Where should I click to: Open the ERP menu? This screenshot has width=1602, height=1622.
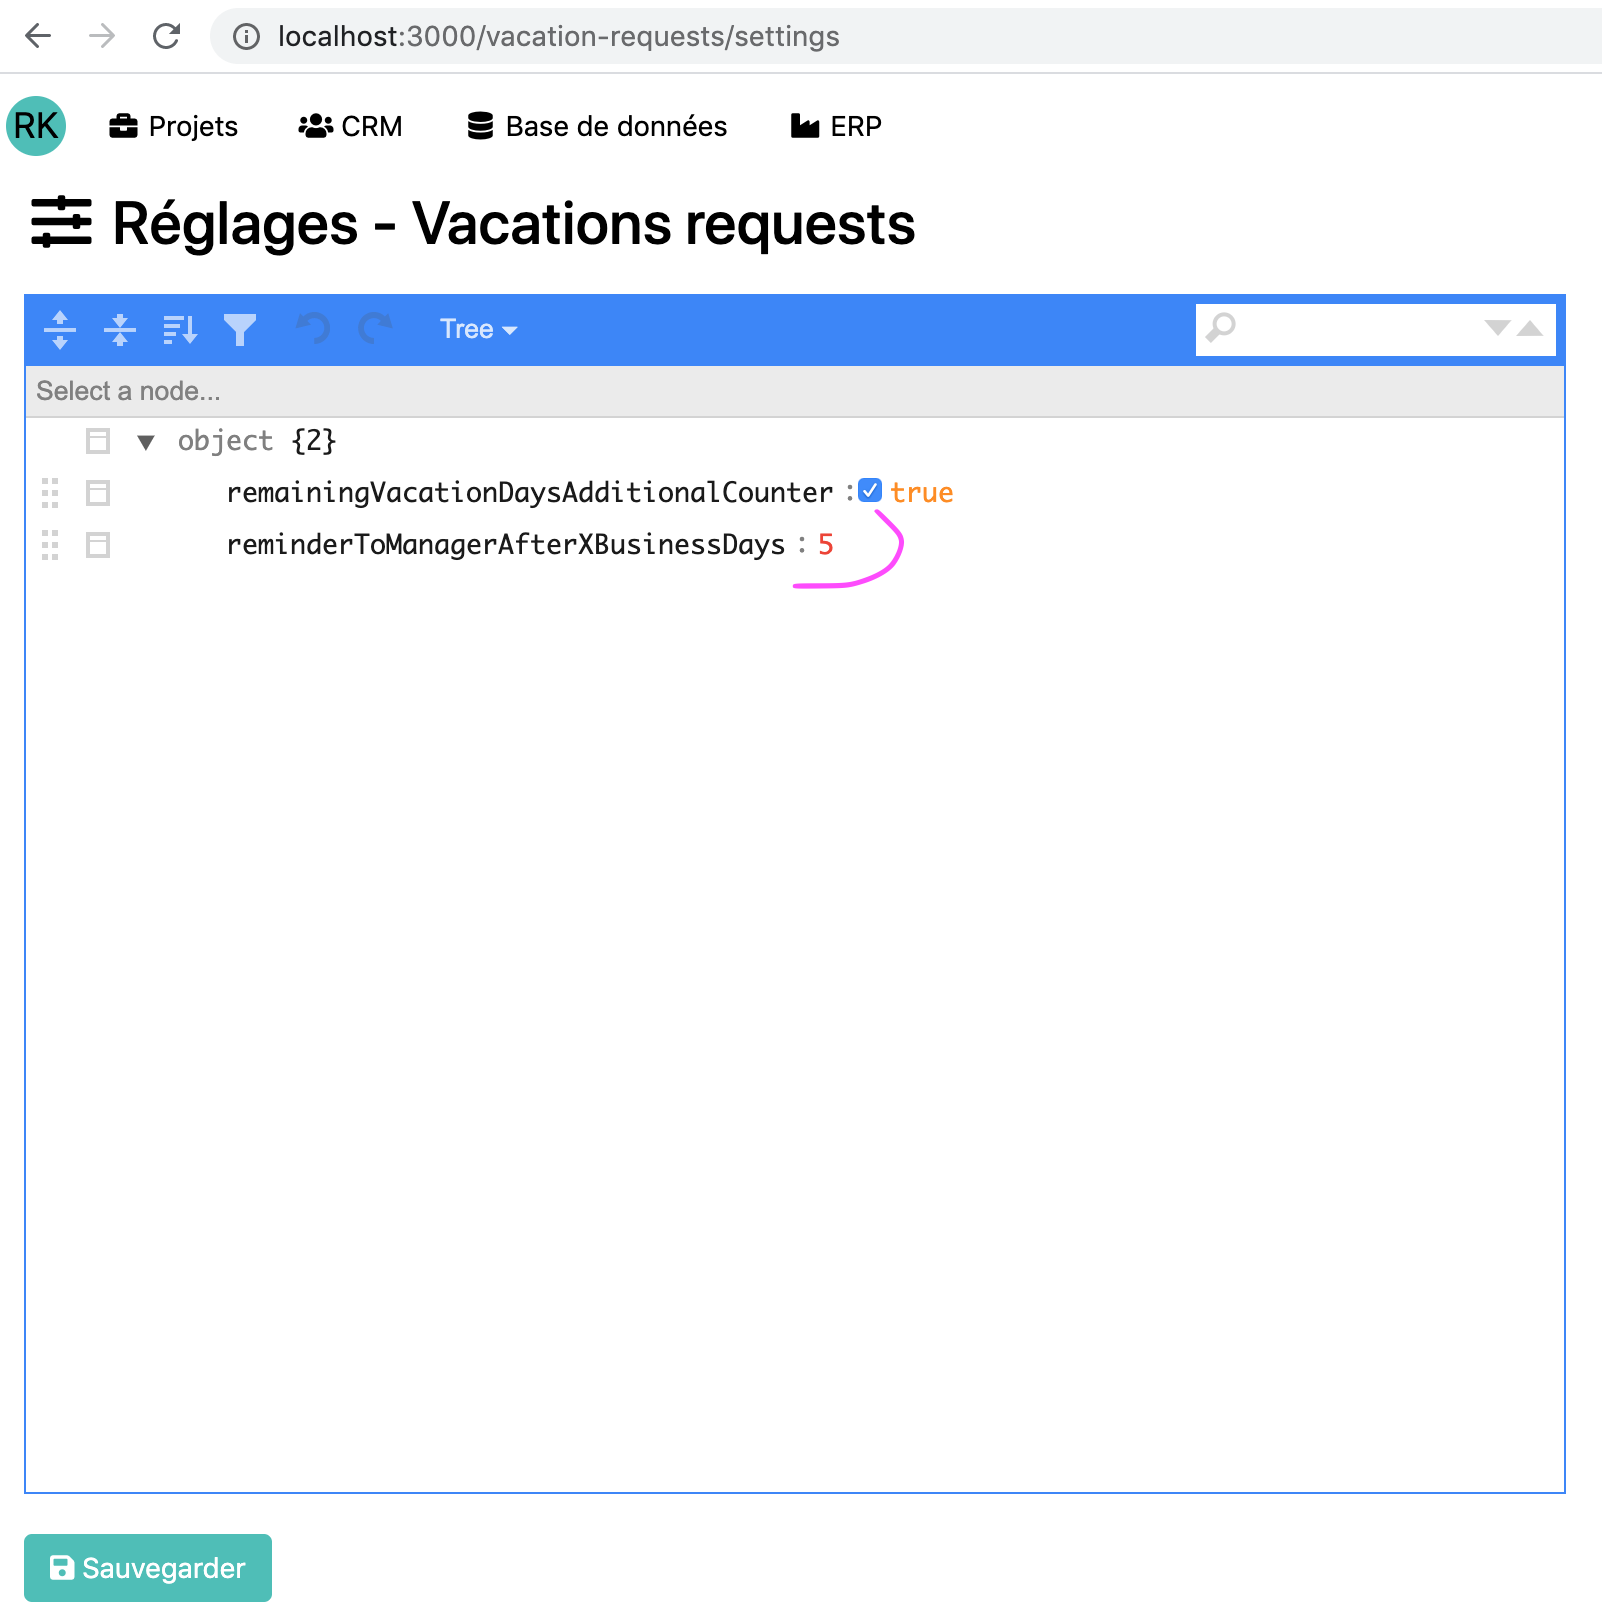click(836, 126)
